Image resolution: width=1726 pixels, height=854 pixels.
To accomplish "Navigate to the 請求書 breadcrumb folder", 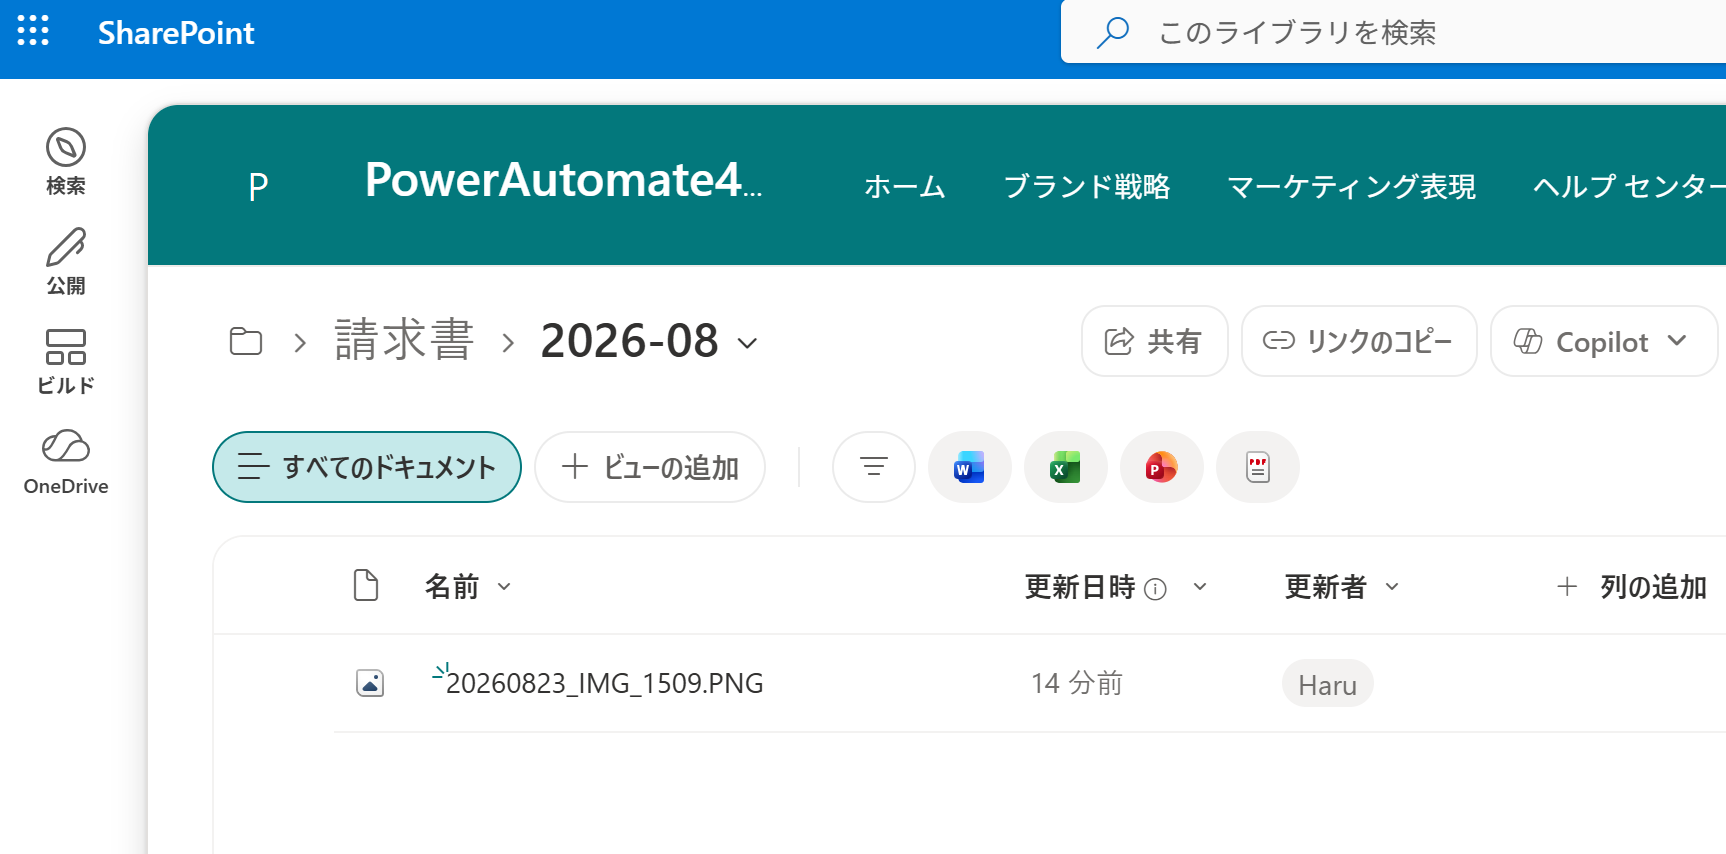I will (404, 341).
